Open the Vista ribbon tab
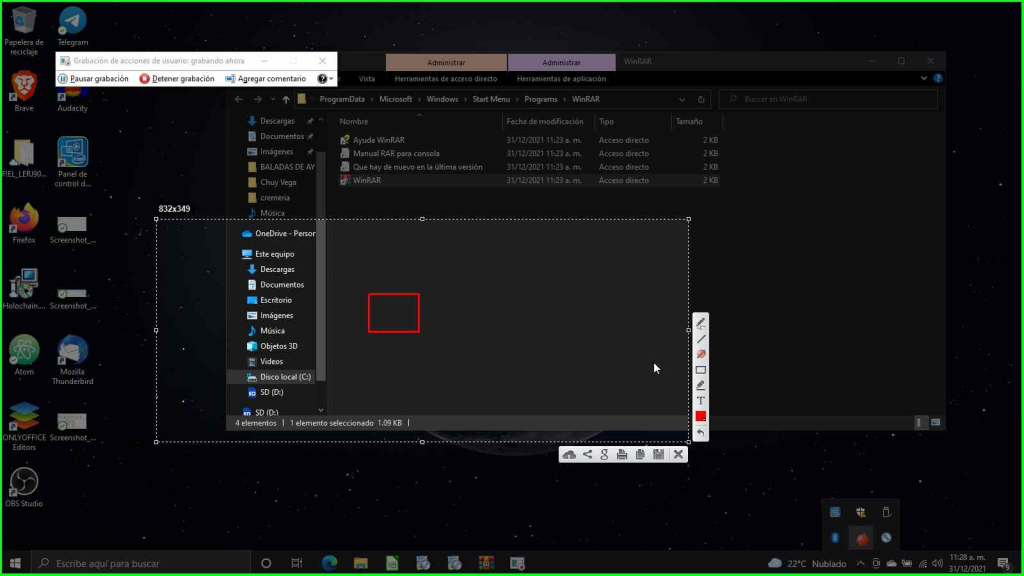Image resolution: width=1024 pixels, height=576 pixels. (367, 78)
